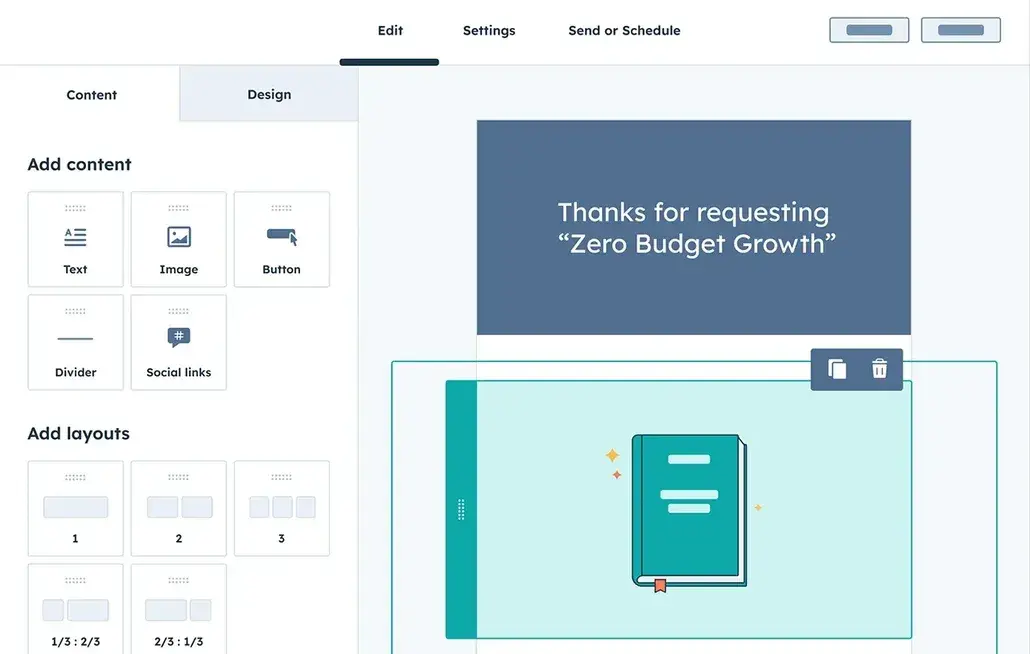
Task: Select the Text content block icon
Action: point(76,238)
